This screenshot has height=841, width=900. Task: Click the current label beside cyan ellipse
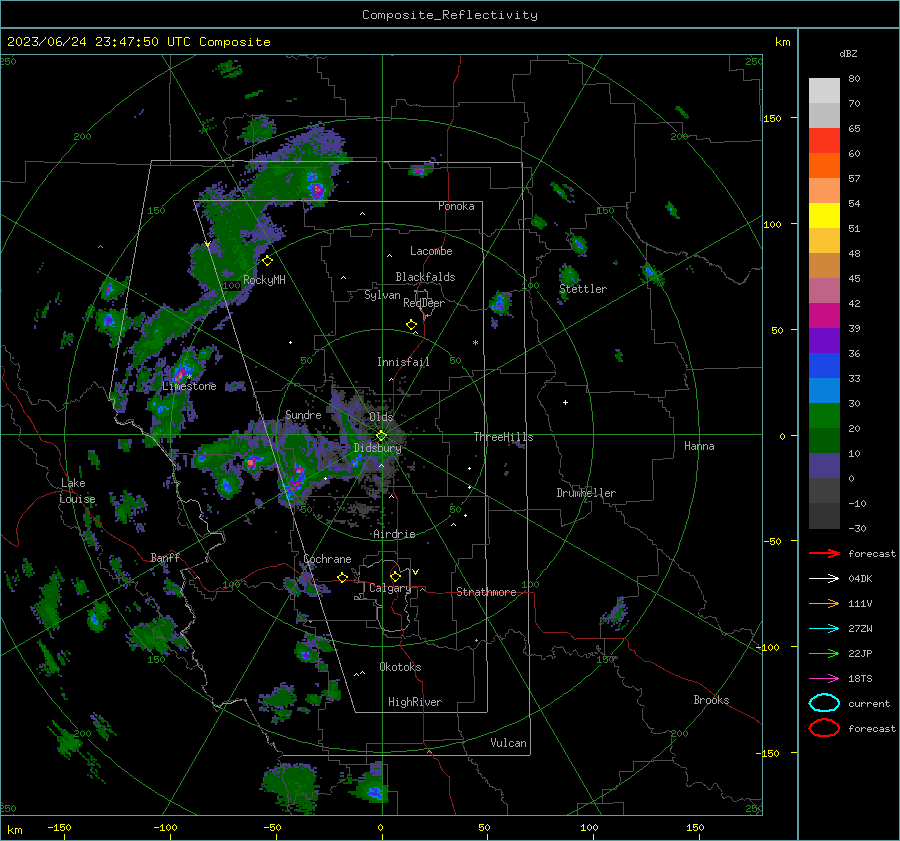(x=868, y=703)
